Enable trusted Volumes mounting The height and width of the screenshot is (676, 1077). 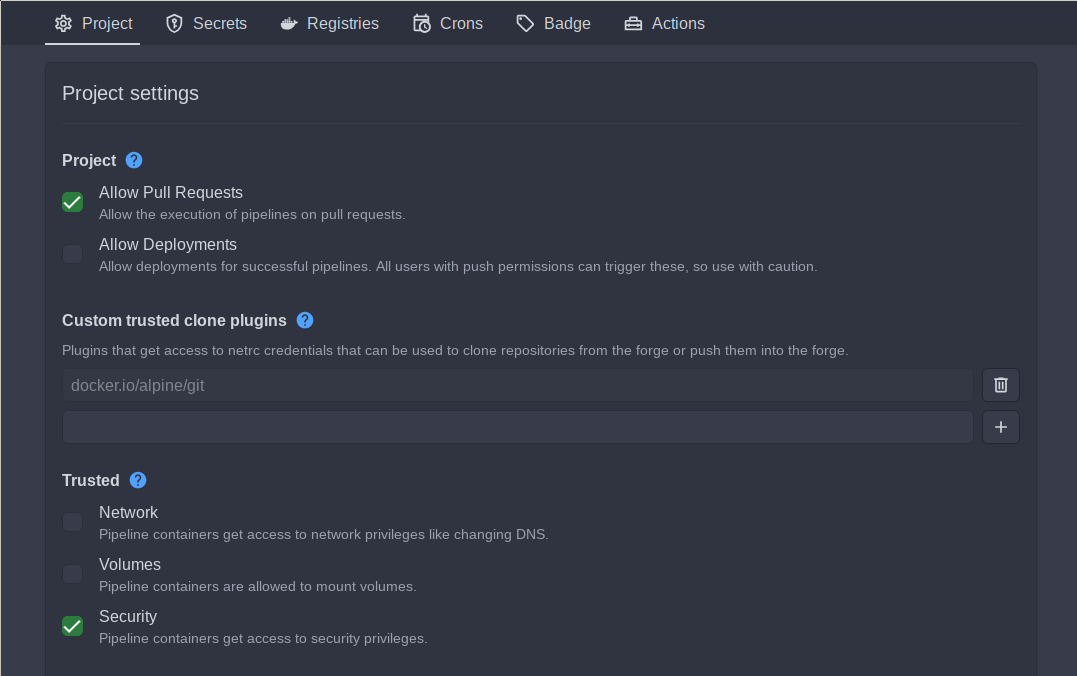point(72,574)
